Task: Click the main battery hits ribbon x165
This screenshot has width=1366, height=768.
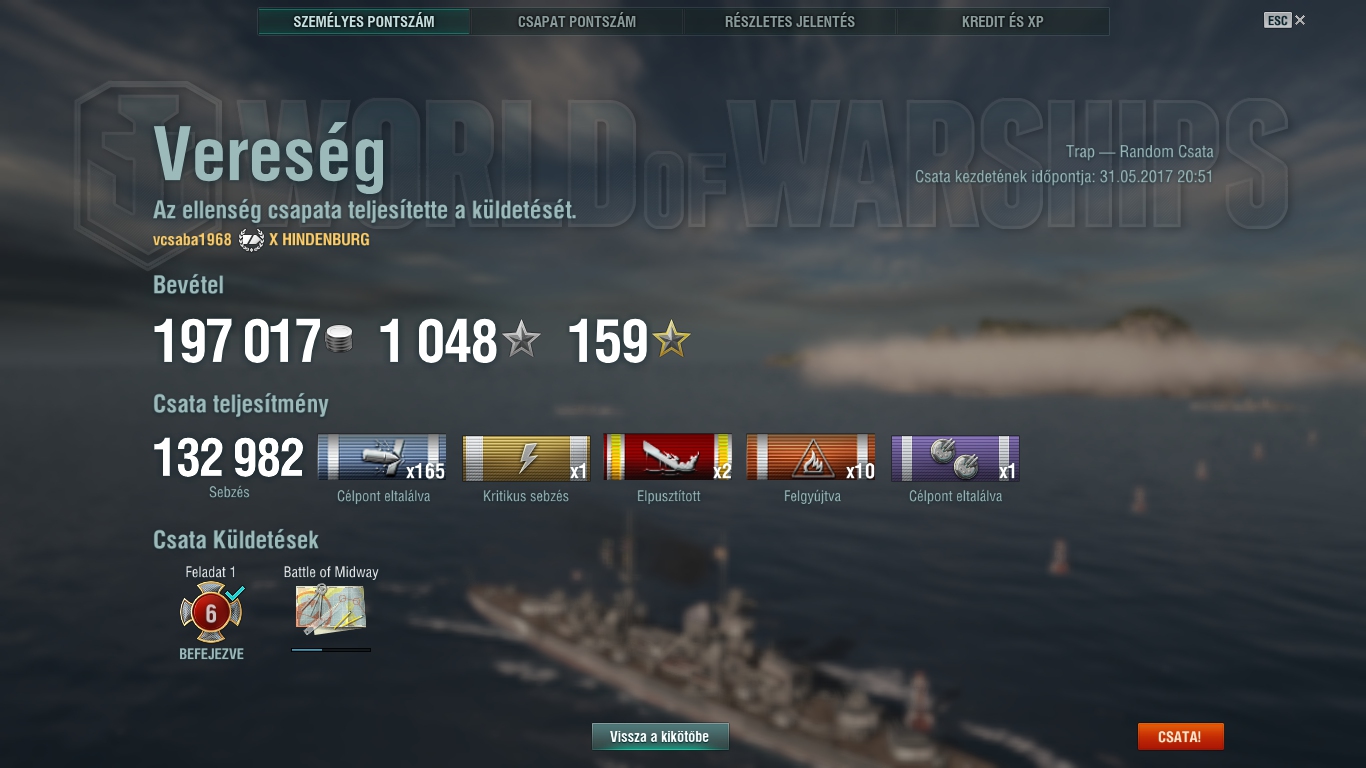Action: coord(382,458)
